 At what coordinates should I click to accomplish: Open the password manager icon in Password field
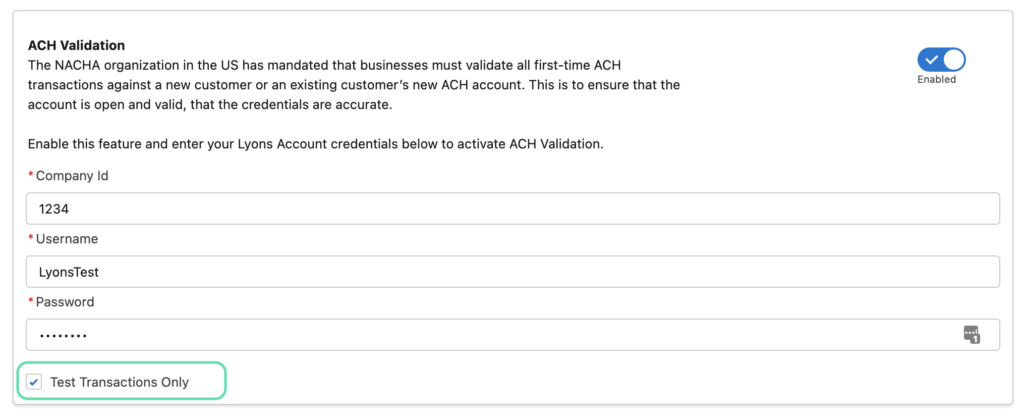click(972, 334)
